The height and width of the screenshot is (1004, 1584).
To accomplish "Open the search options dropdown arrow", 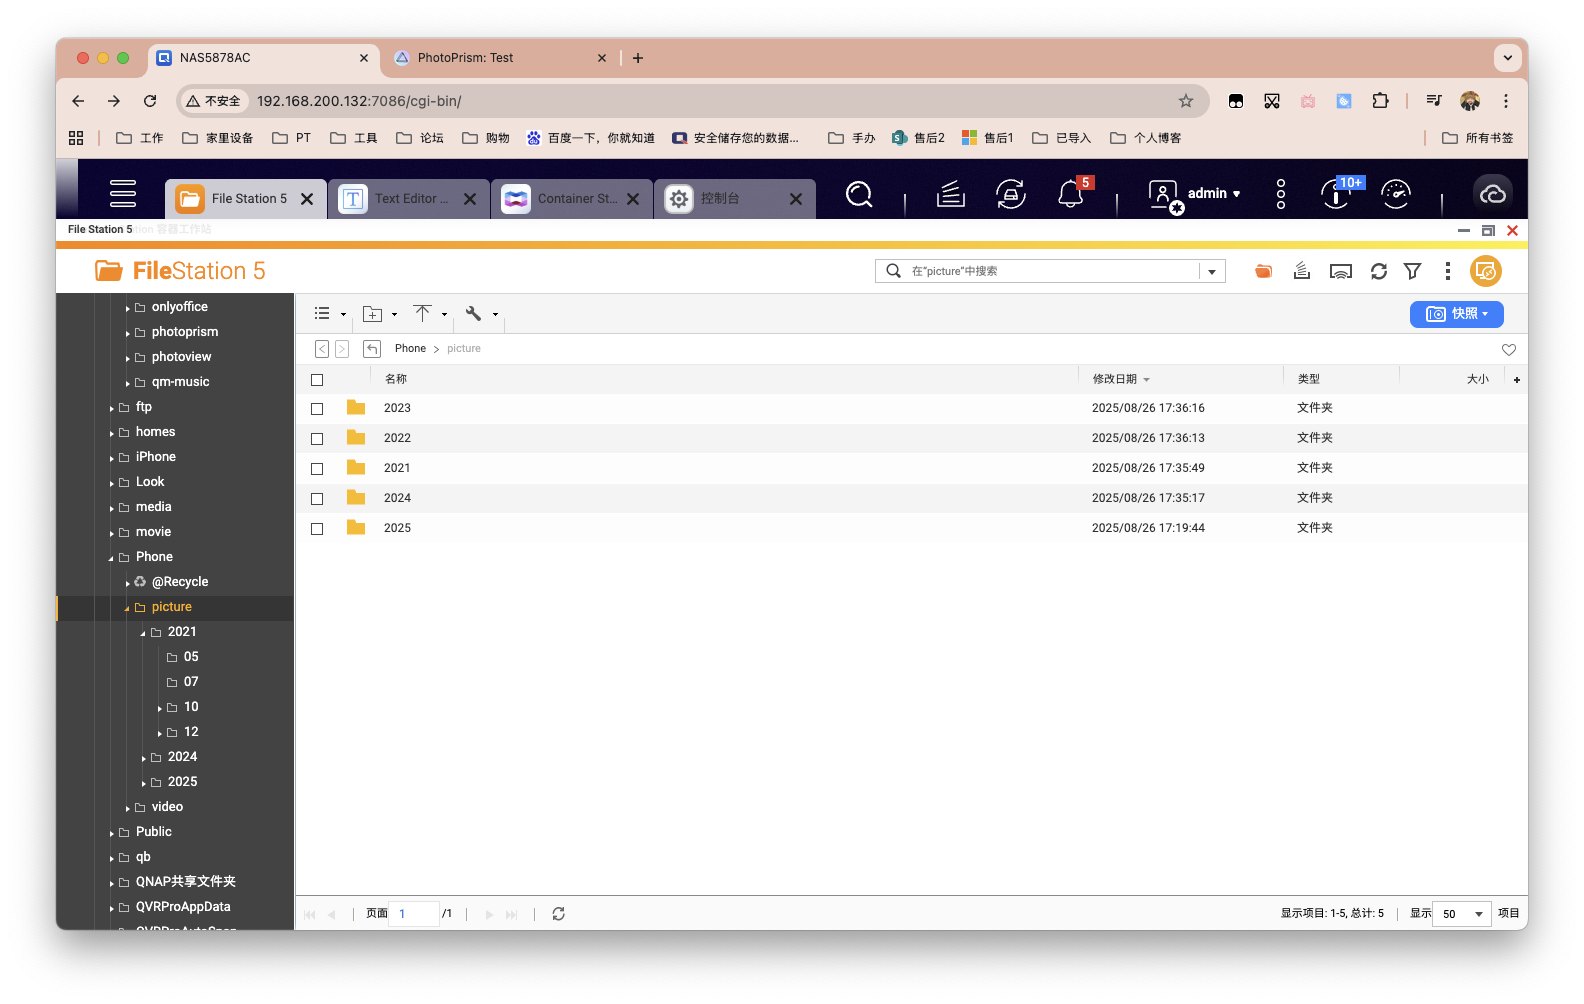I will coord(1212,271).
